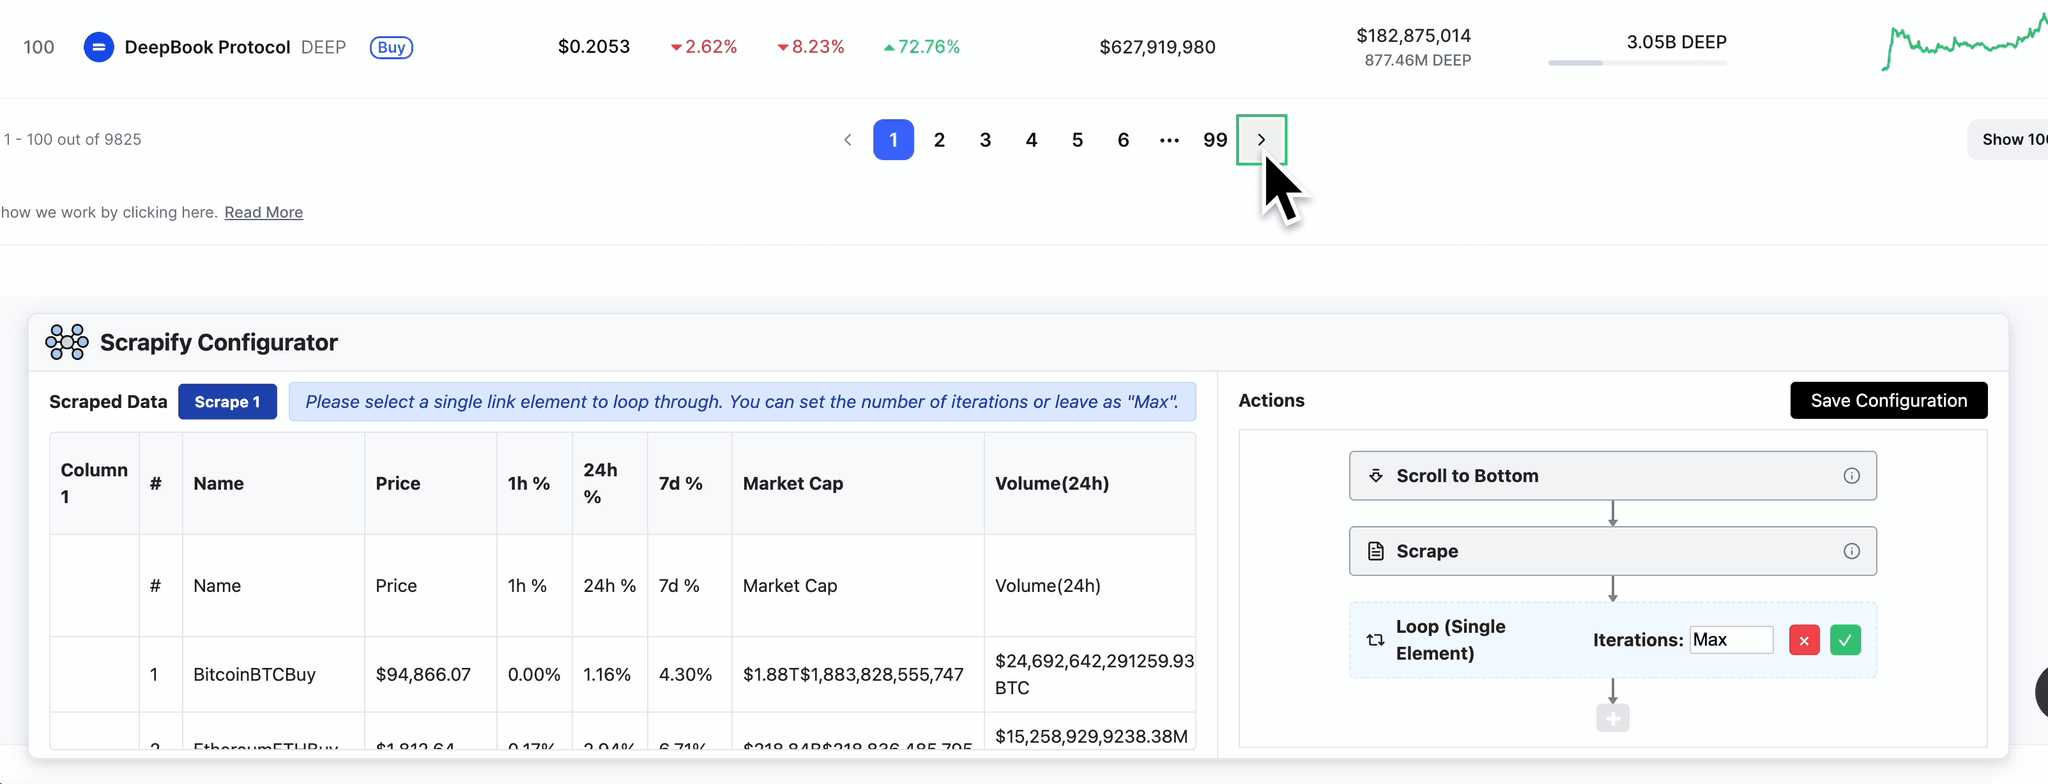Select page 3 in pagination
The width and height of the screenshot is (2048, 784).
(985, 140)
